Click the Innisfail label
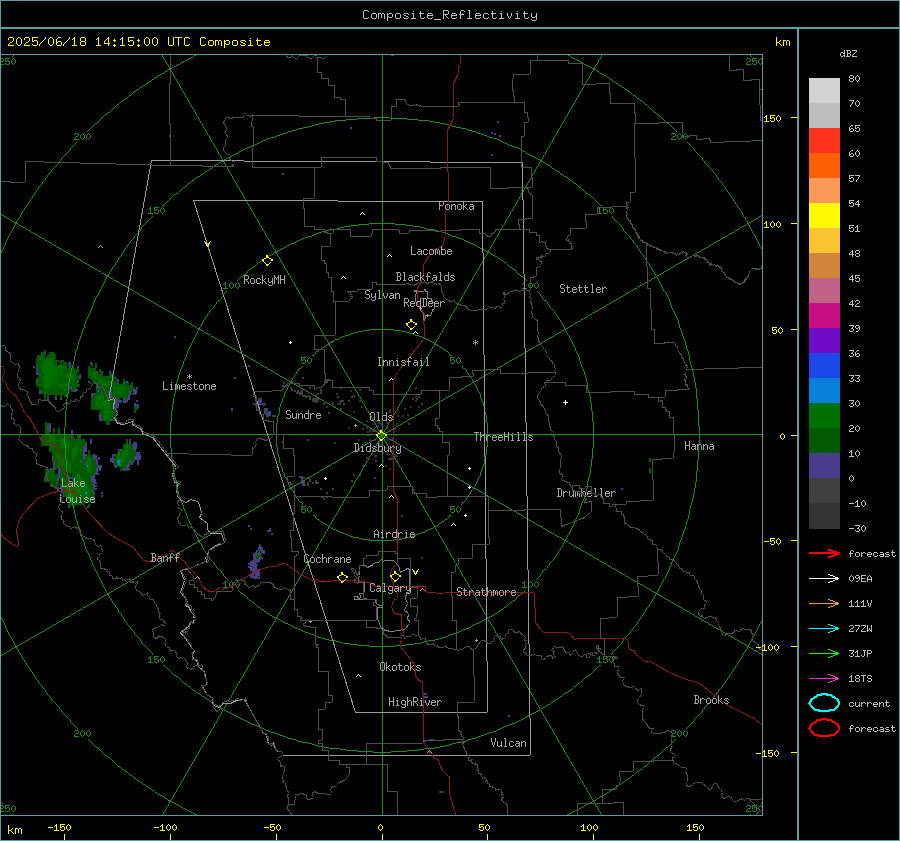The width and height of the screenshot is (900, 841). click(403, 362)
